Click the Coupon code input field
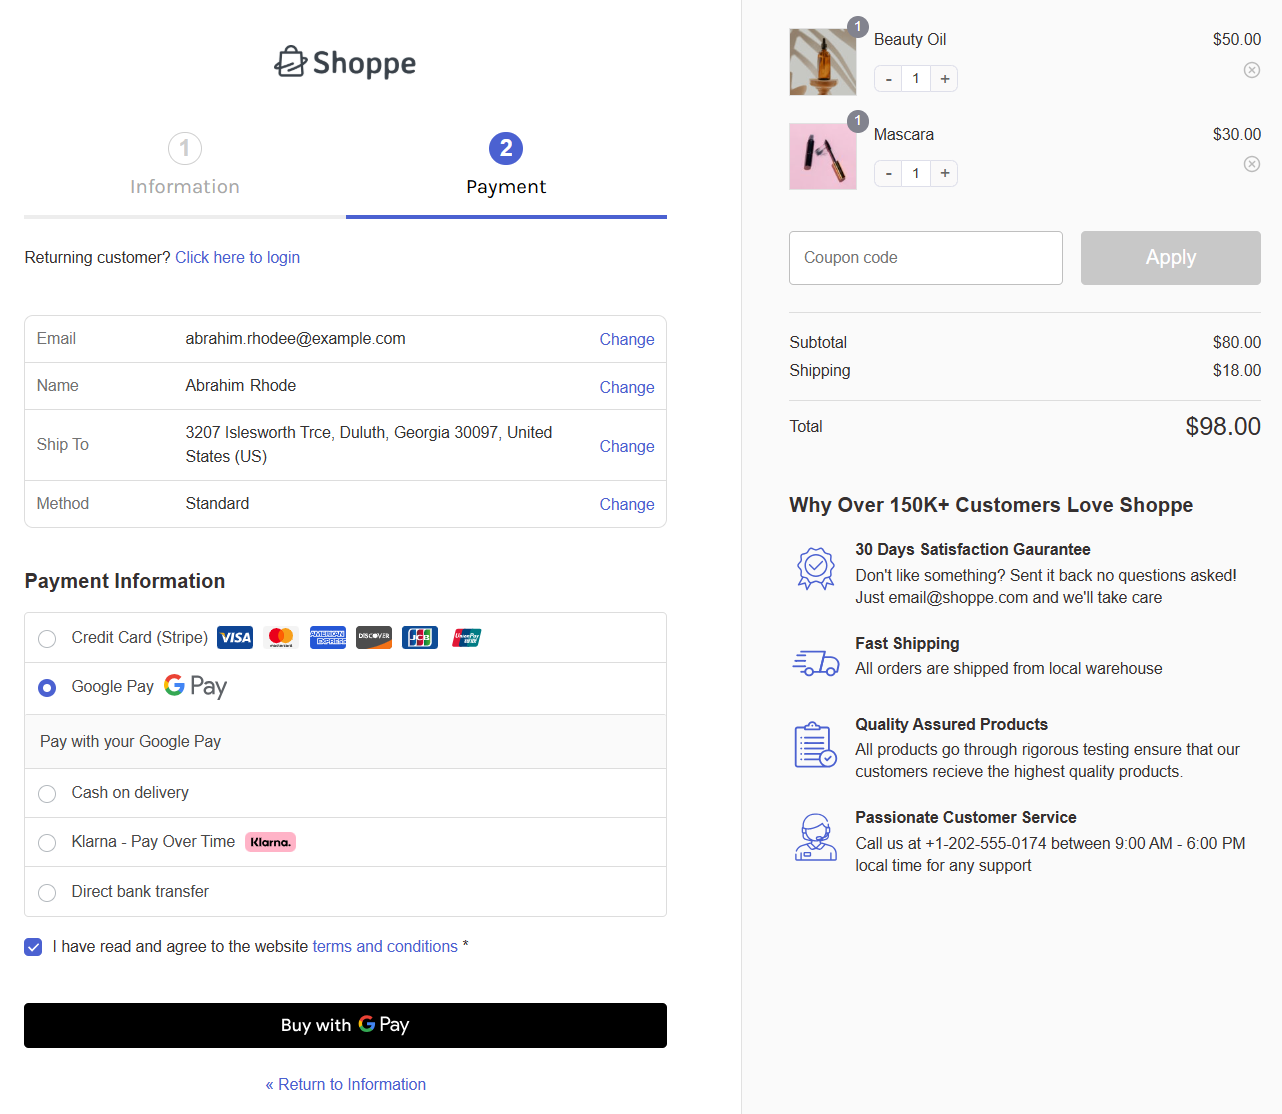Viewport: 1282px width, 1114px height. [x=925, y=257]
